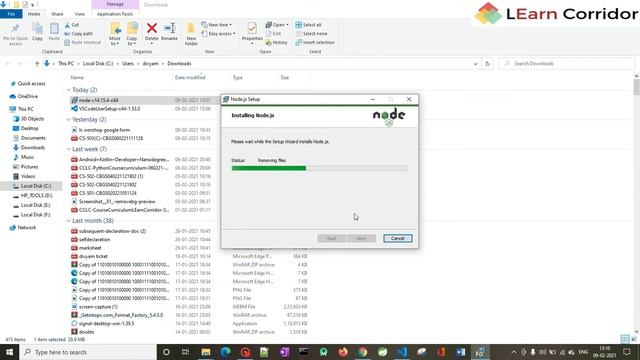Open Properties from the ribbon
This screenshot has width=640, height=360.
click(x=252, y=32)
